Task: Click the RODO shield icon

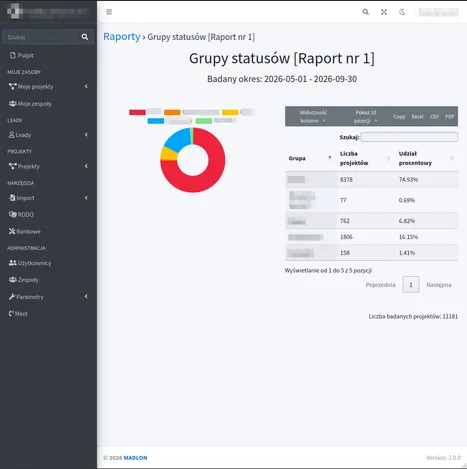Action: (x=12, y=215)
